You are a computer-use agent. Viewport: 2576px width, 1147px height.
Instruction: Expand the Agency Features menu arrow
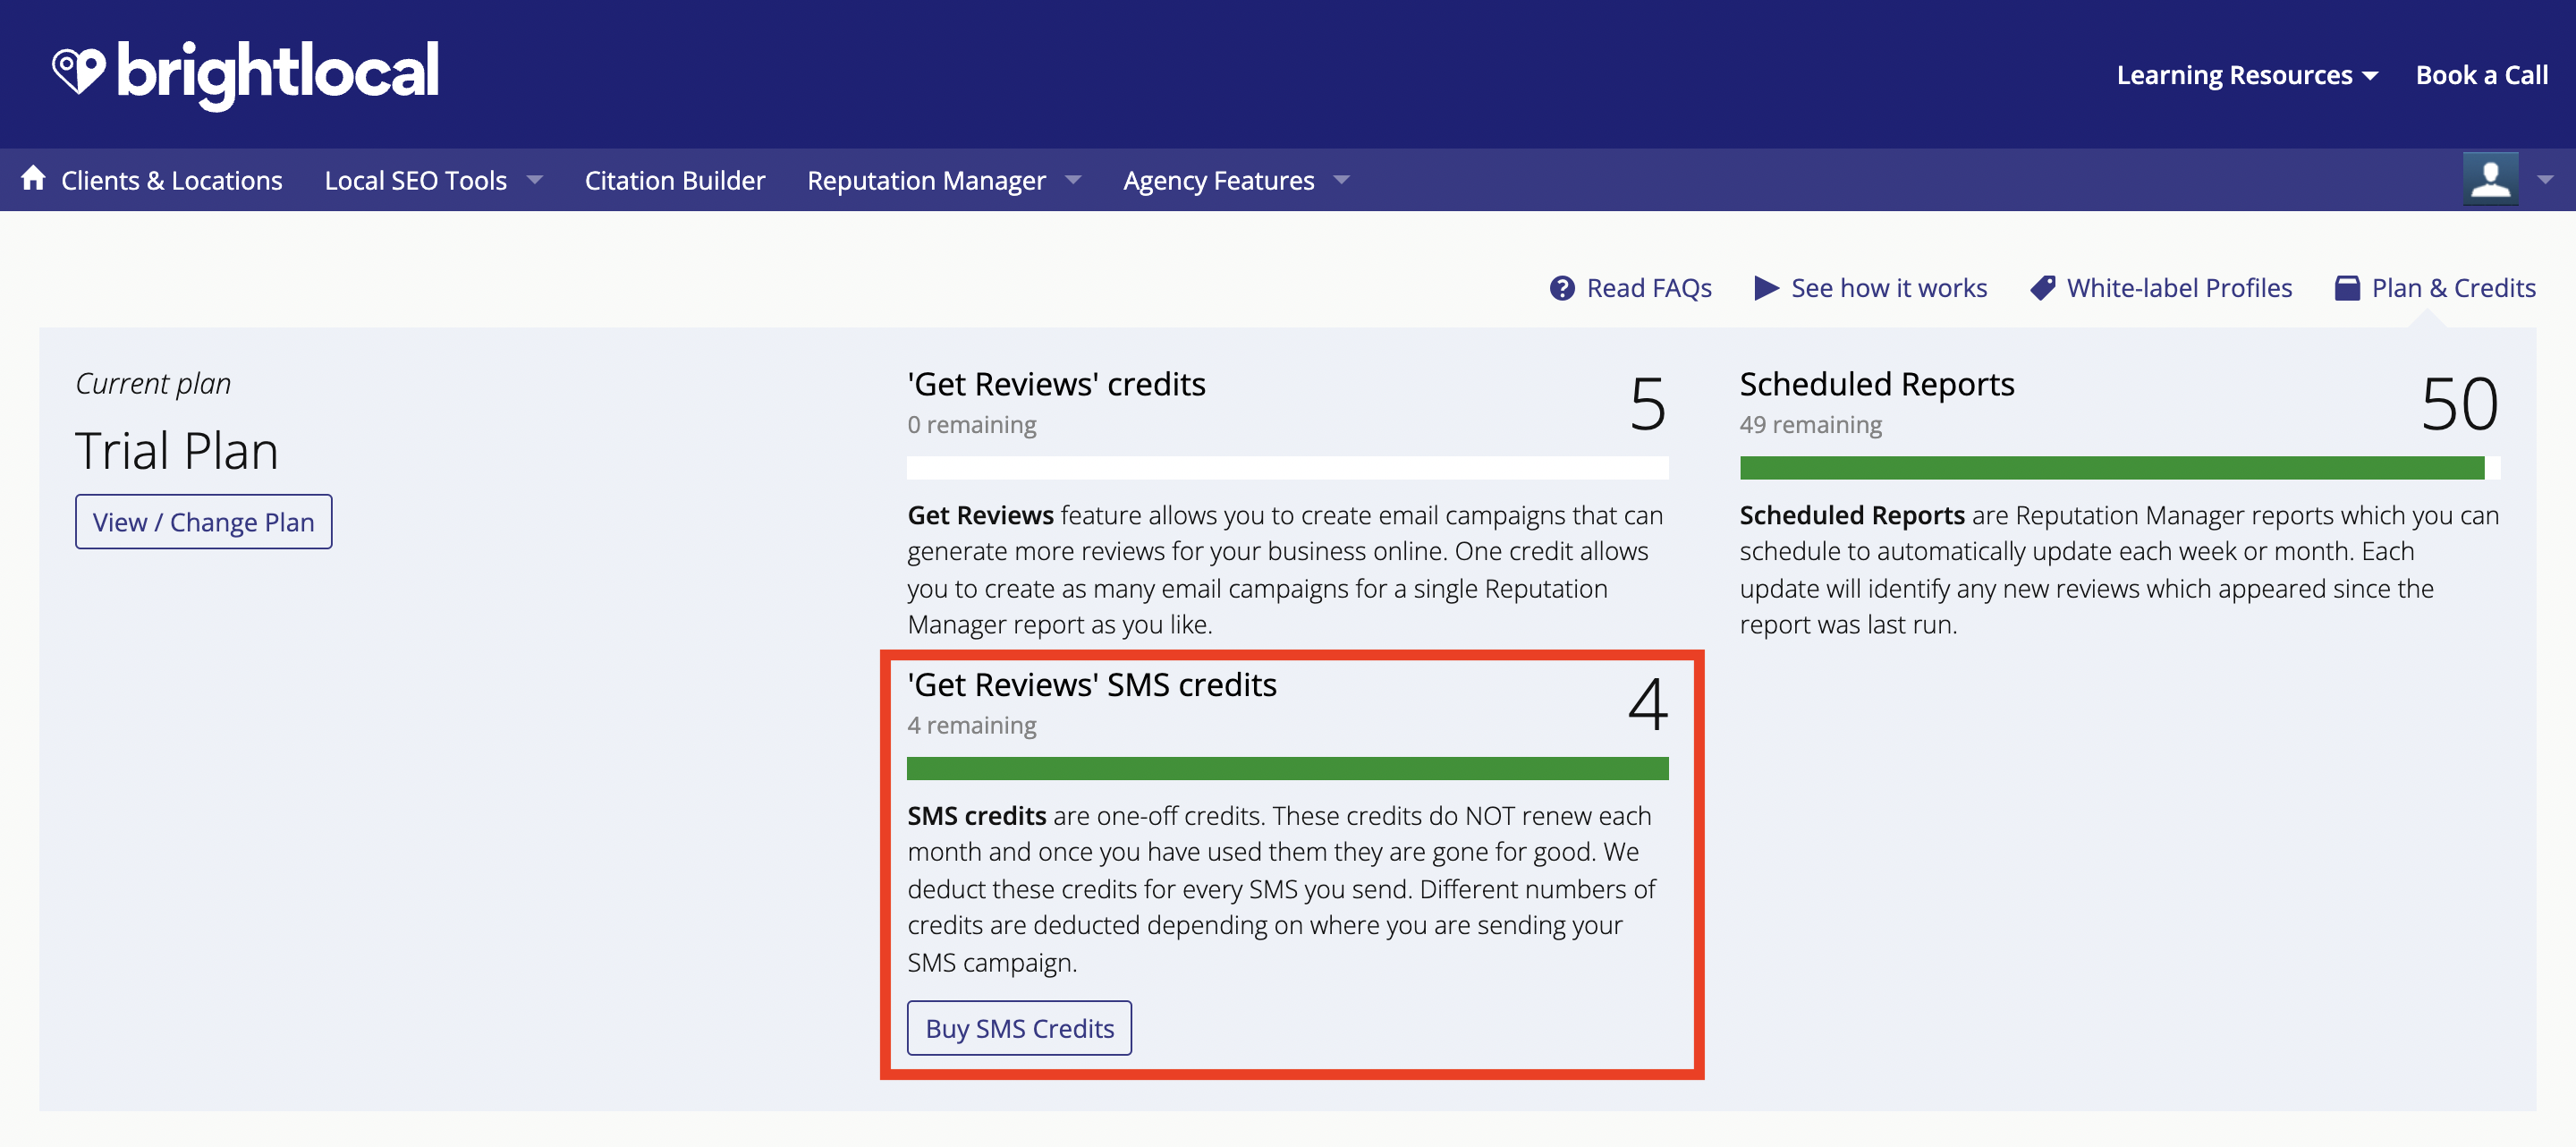(x=1342, y=180)
